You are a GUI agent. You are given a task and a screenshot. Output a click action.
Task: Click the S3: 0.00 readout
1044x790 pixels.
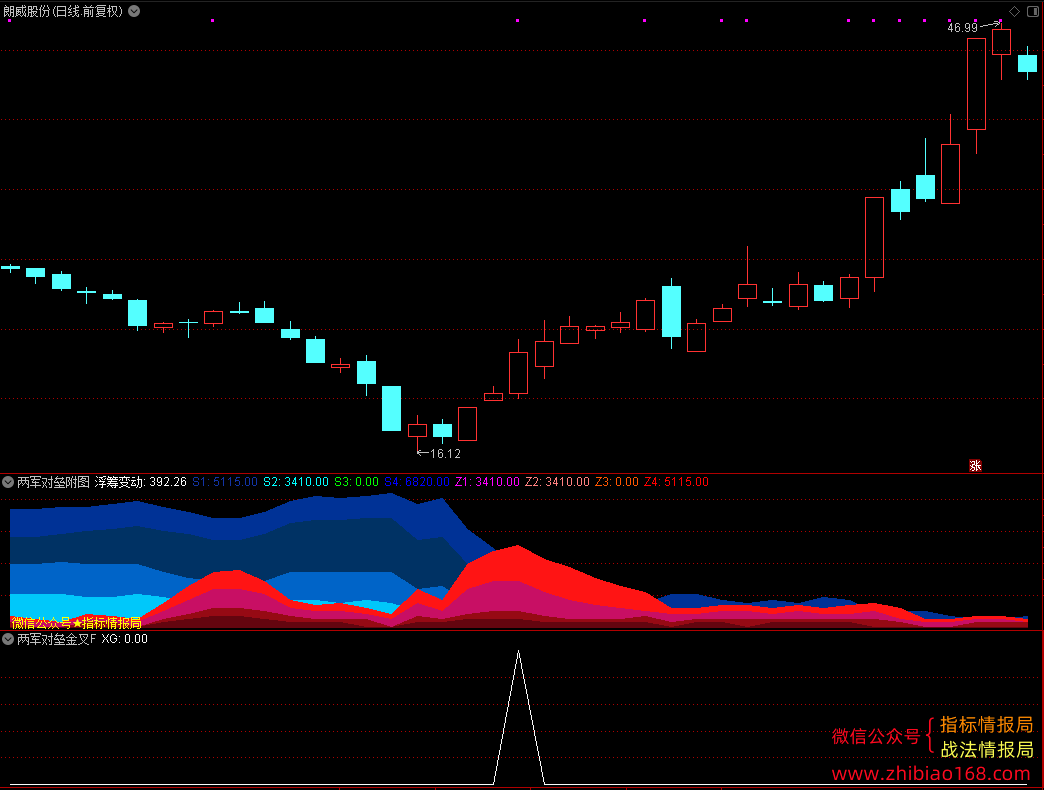(356, 482)
